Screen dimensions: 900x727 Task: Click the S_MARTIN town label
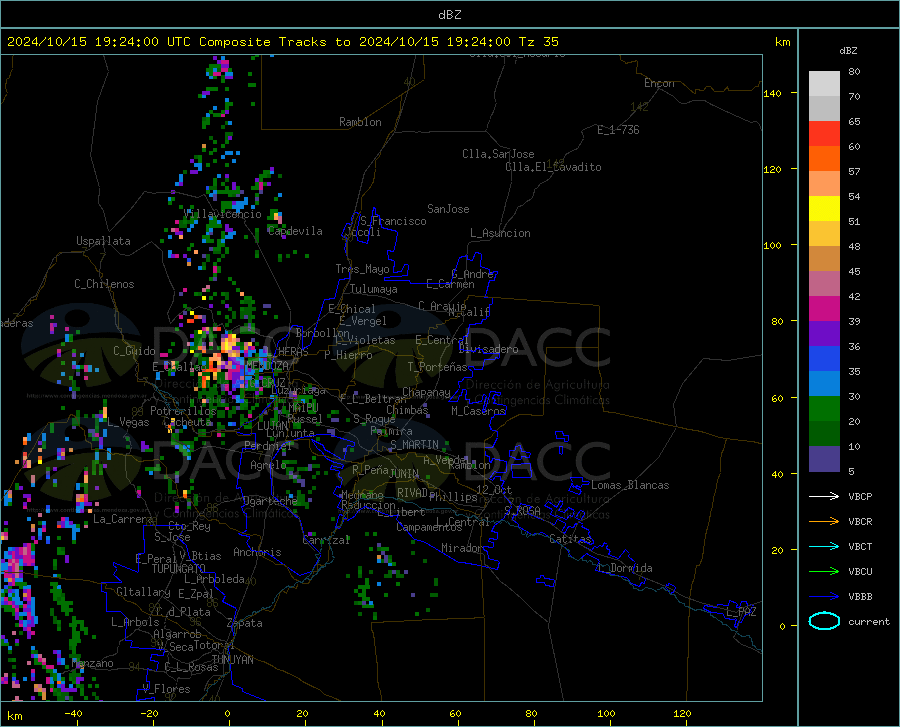[x=414, y=445]
